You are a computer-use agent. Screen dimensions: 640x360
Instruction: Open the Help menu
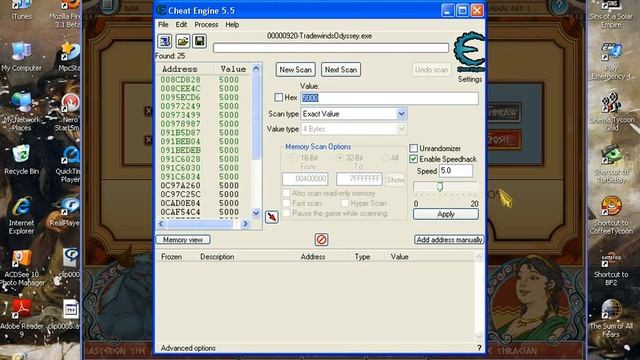point(232,24)
